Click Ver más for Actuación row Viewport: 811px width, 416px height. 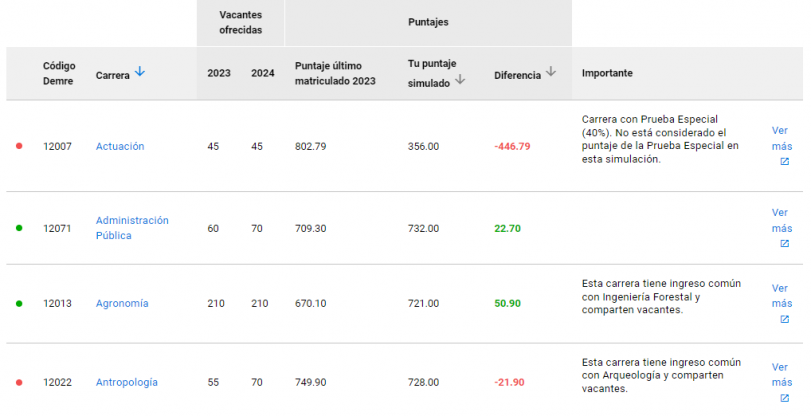(x=780, y=137)
